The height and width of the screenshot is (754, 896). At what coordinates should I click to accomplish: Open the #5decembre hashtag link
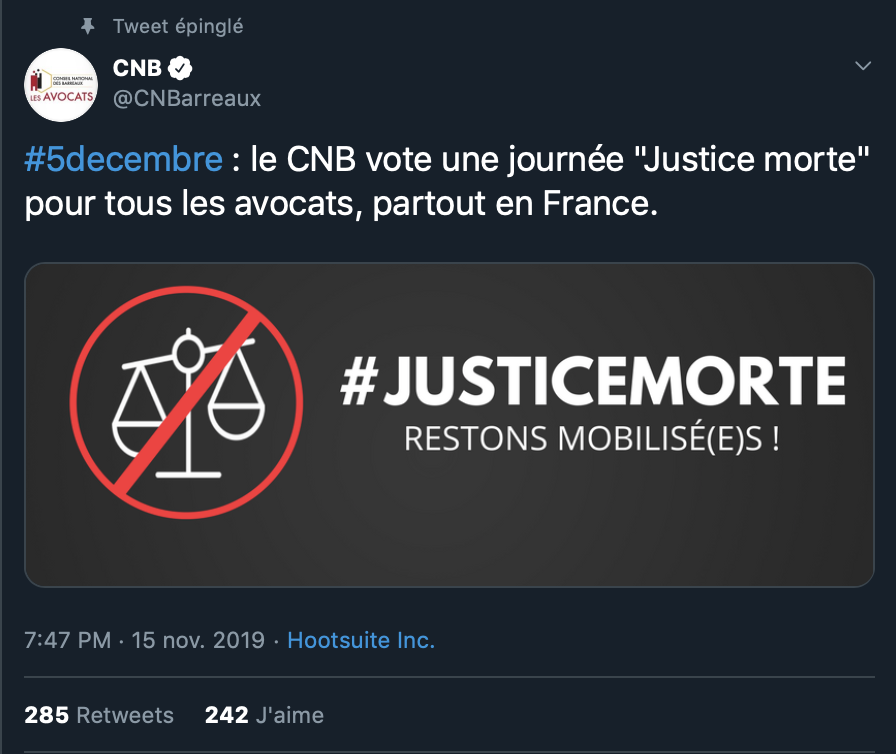pos(123,160)
